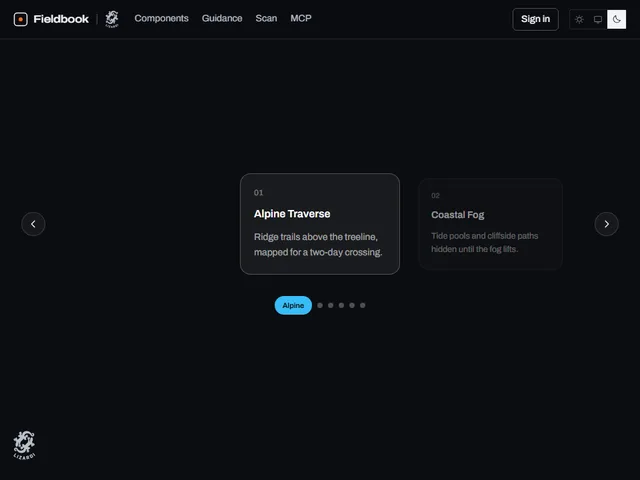This screenshot has height=480, width=640.
Task: Click the Fieldbook orange square logo icon
Action: click(x=20, y=19)
